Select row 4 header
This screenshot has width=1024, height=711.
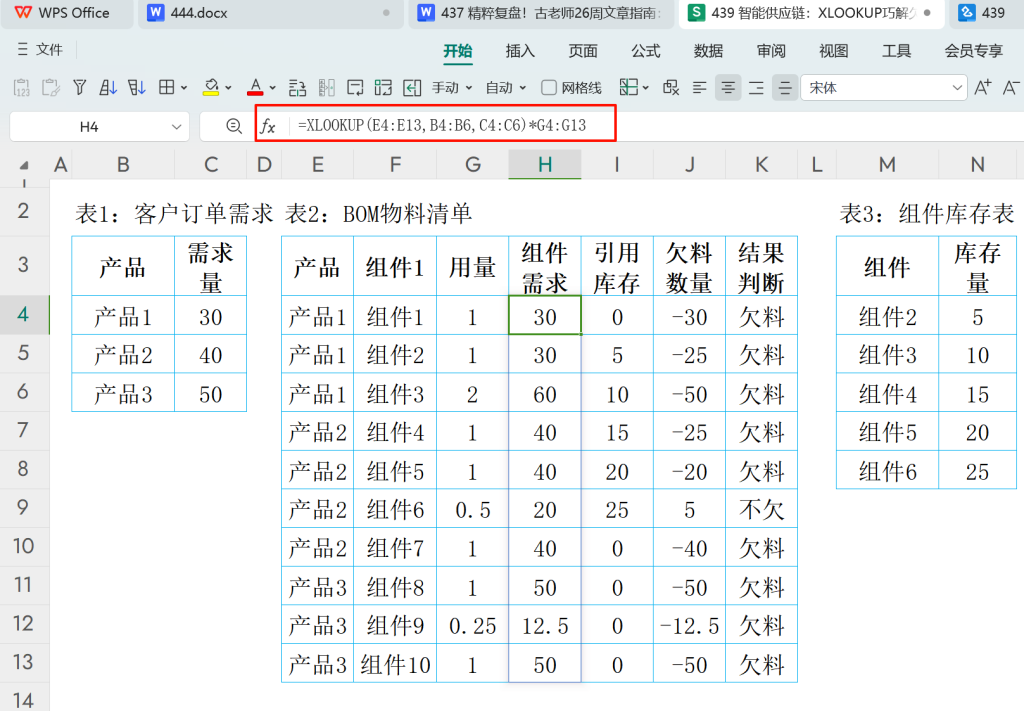[24, 315]
